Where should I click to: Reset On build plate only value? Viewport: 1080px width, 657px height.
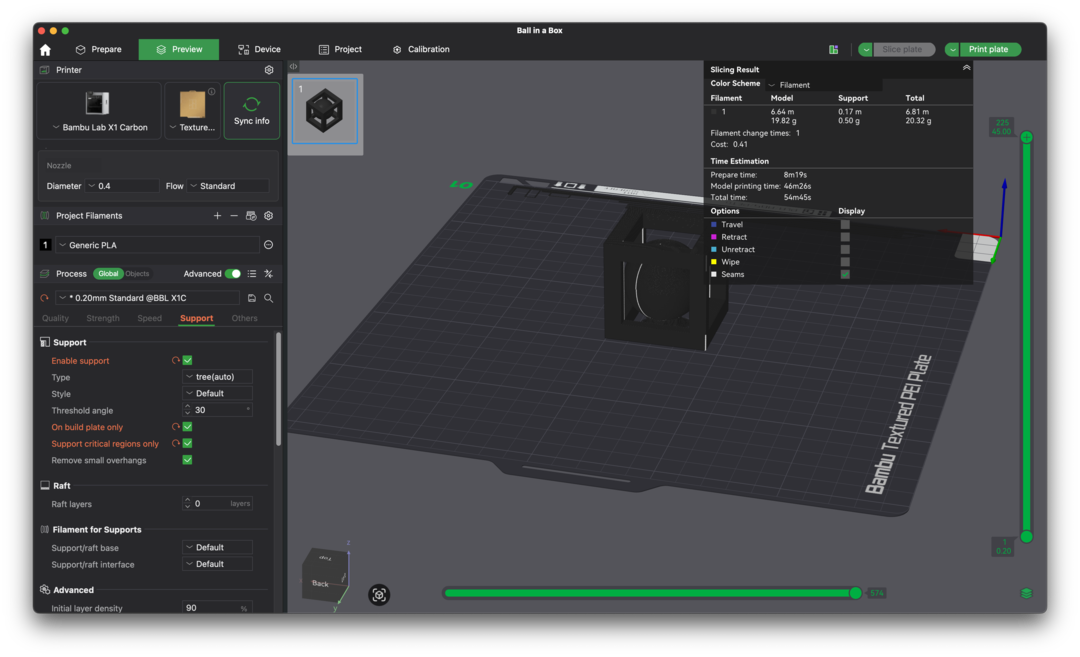pyautogui.click(x=176, y=427)
